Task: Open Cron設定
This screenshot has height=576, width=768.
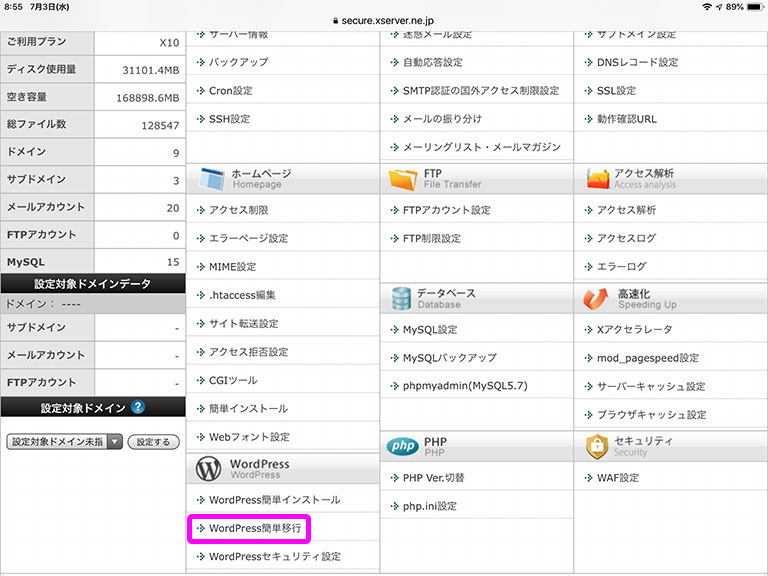Action: coord(231,91)
